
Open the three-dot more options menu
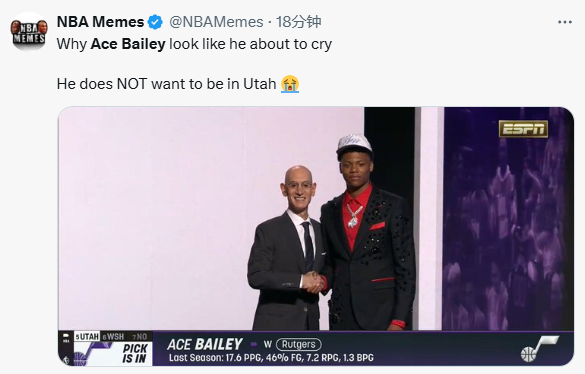click(564, 22)
